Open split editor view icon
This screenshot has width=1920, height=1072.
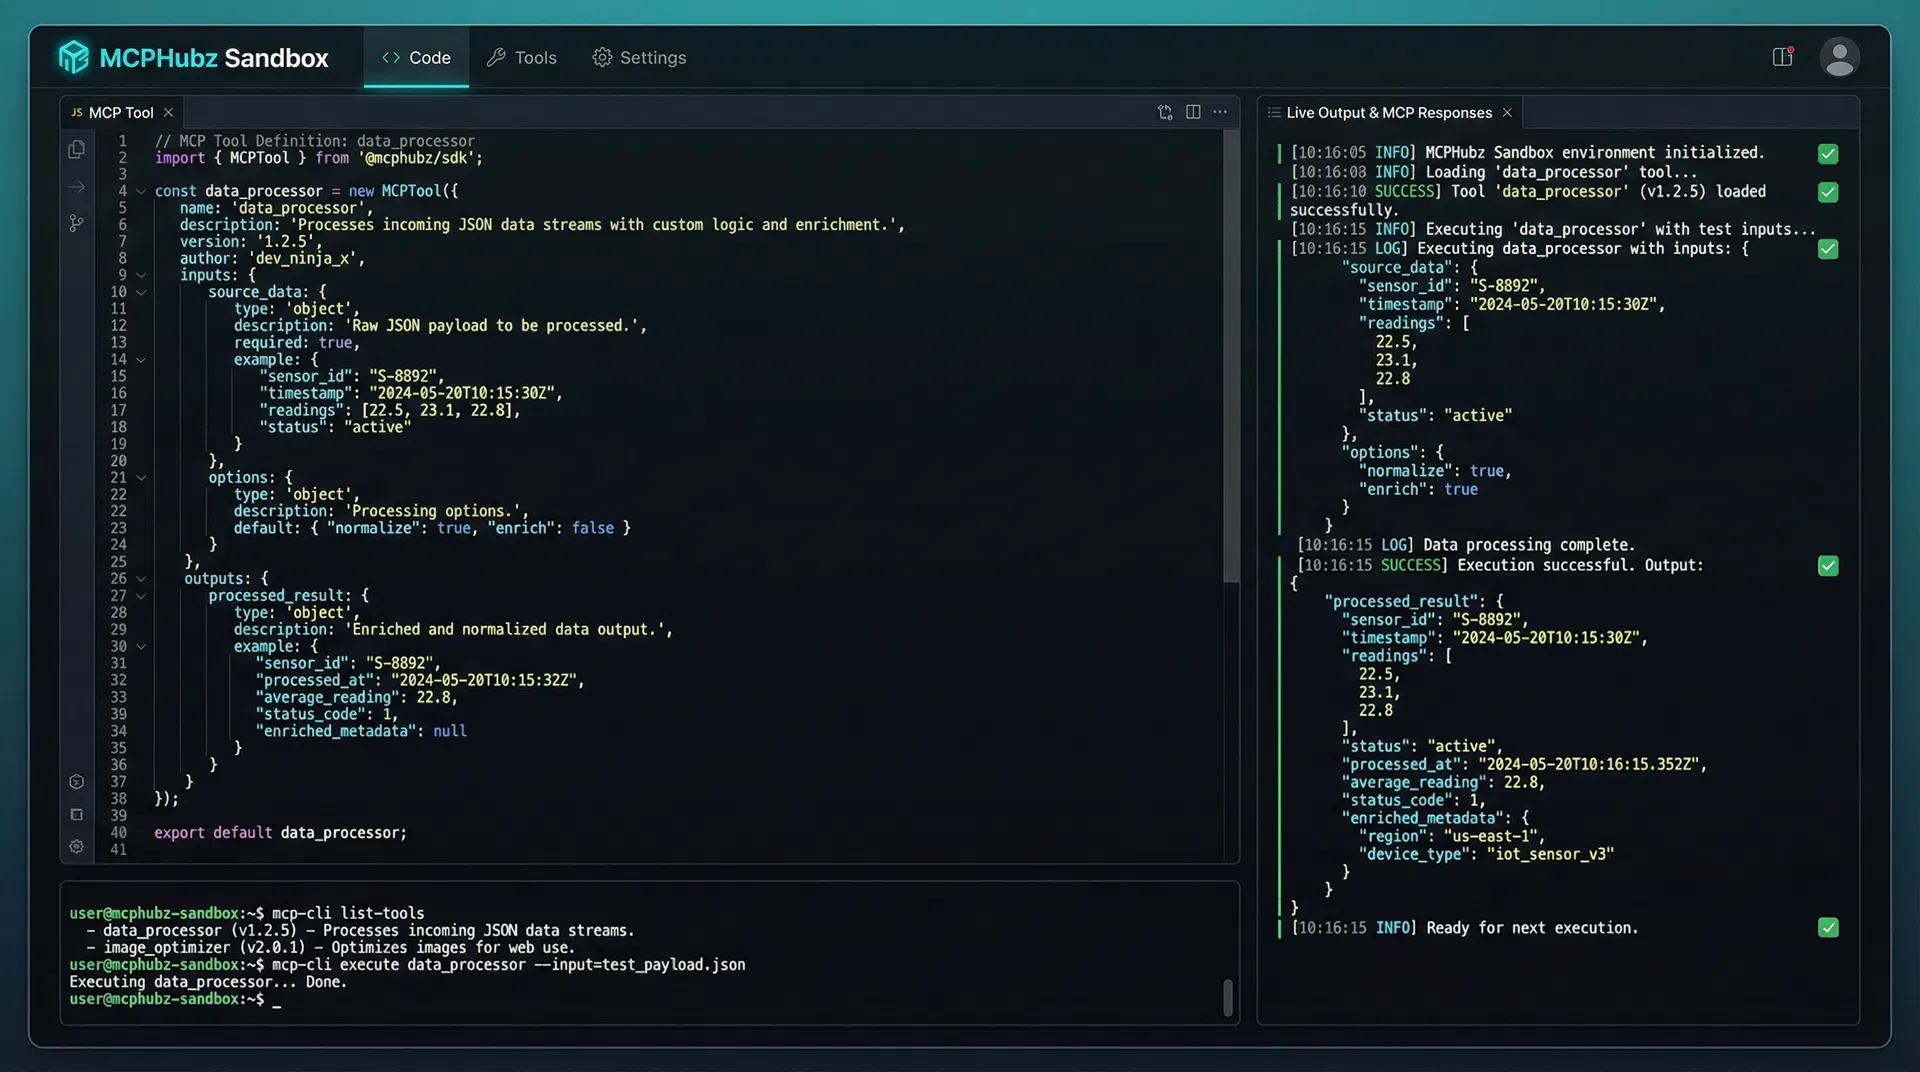click(1193, 112)
